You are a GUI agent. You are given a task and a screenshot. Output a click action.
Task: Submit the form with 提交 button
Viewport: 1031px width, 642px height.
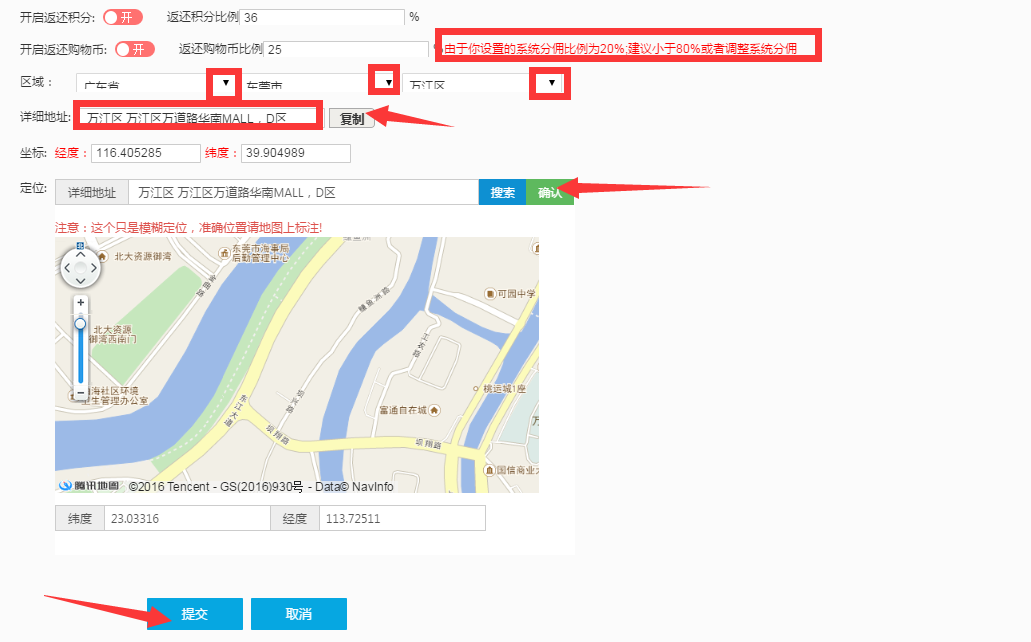point(194,614)
